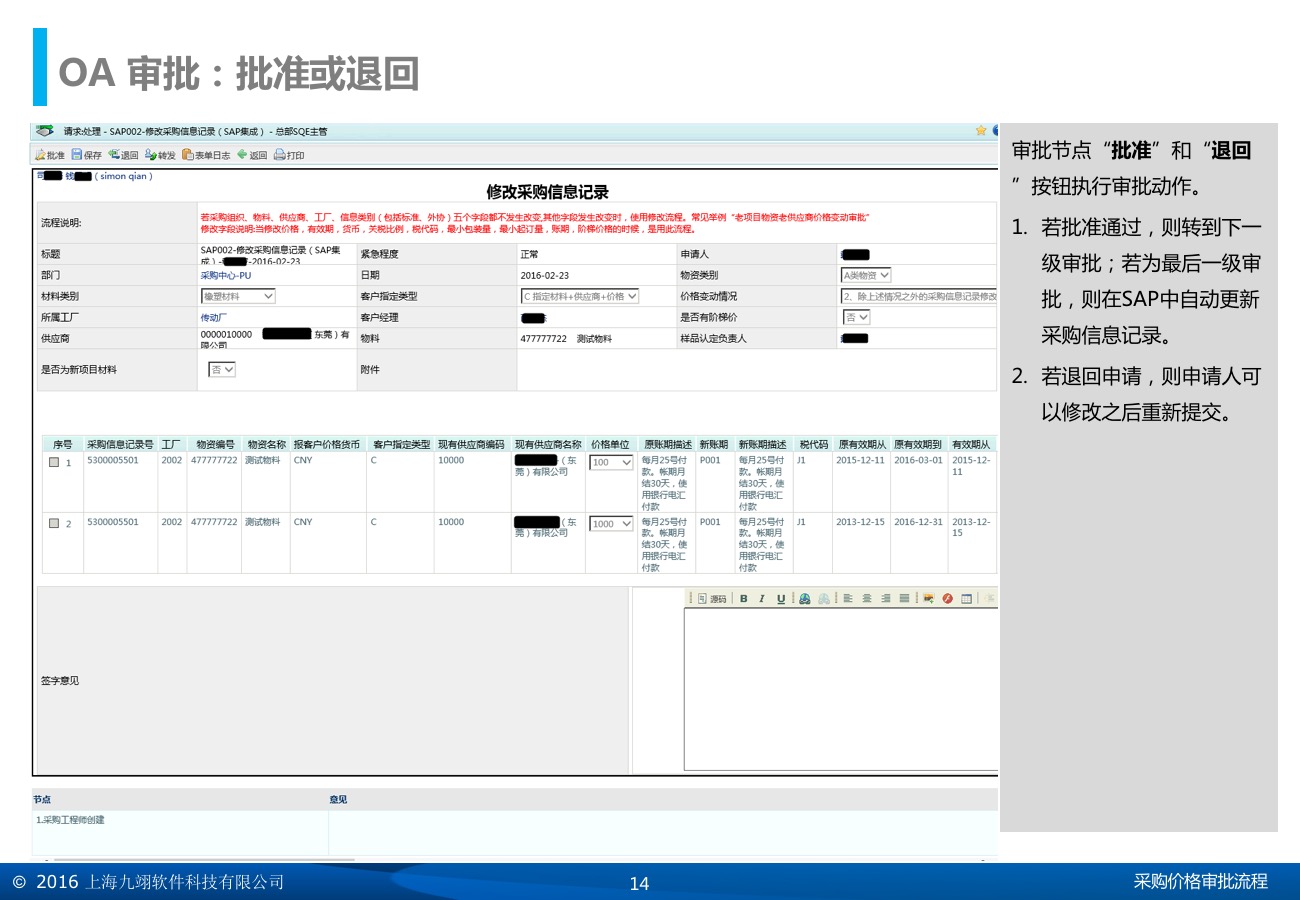
Task: Open the 材料类别 dropdown showing 橡塑材料
Action: click(238, 296)
